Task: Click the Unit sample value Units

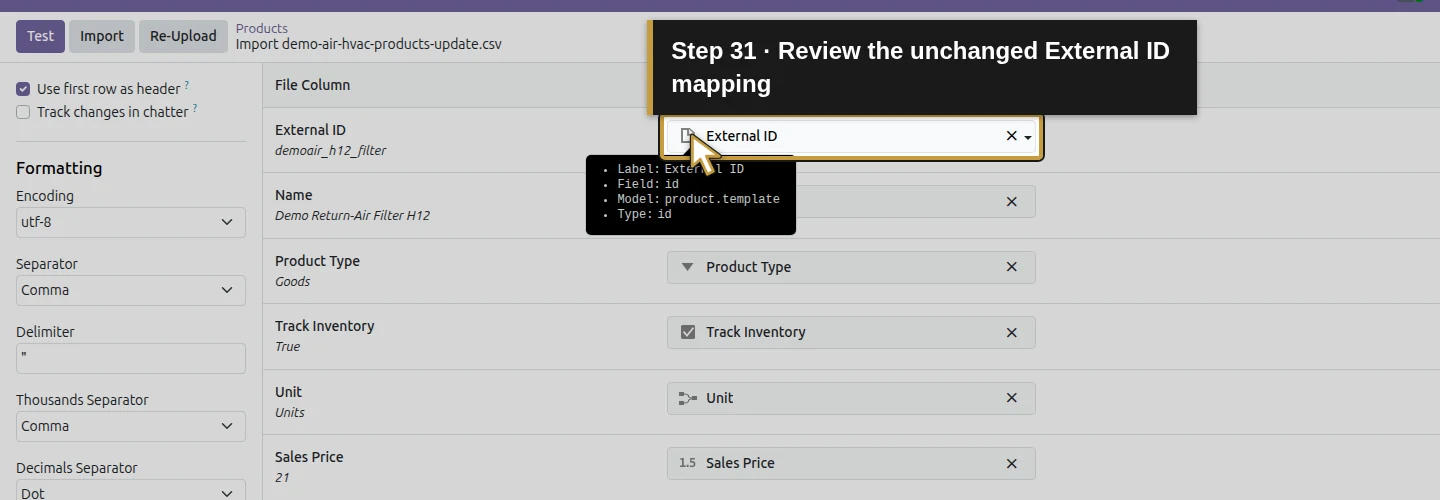Action: [x=290, y=413]
